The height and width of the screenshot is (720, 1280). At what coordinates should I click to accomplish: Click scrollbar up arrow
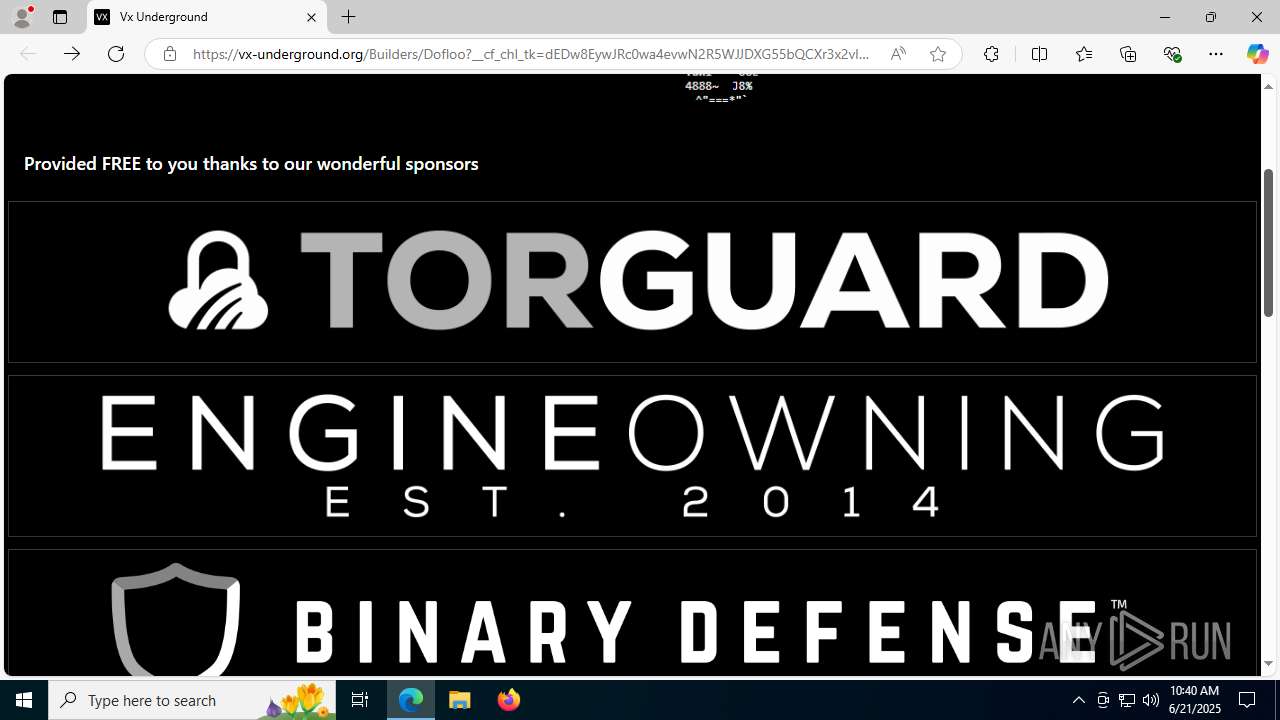tap(1268, 86)
